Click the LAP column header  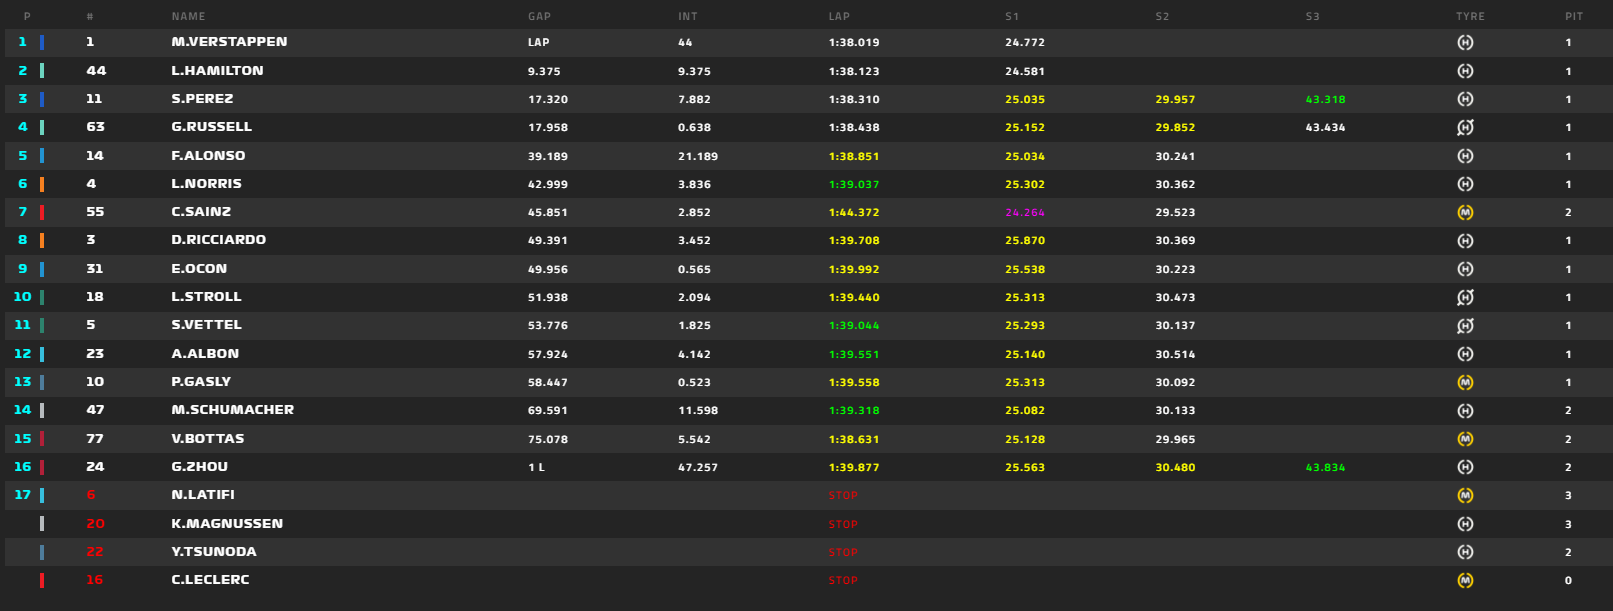[x=839, y=17]
